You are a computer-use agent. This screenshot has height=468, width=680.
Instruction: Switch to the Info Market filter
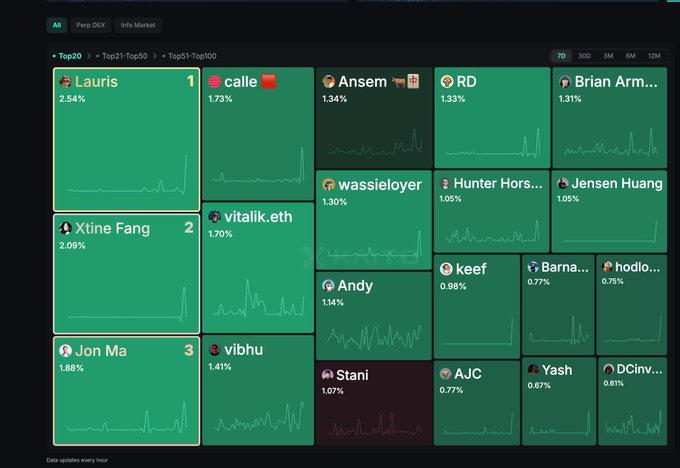(x=138, y=25)
